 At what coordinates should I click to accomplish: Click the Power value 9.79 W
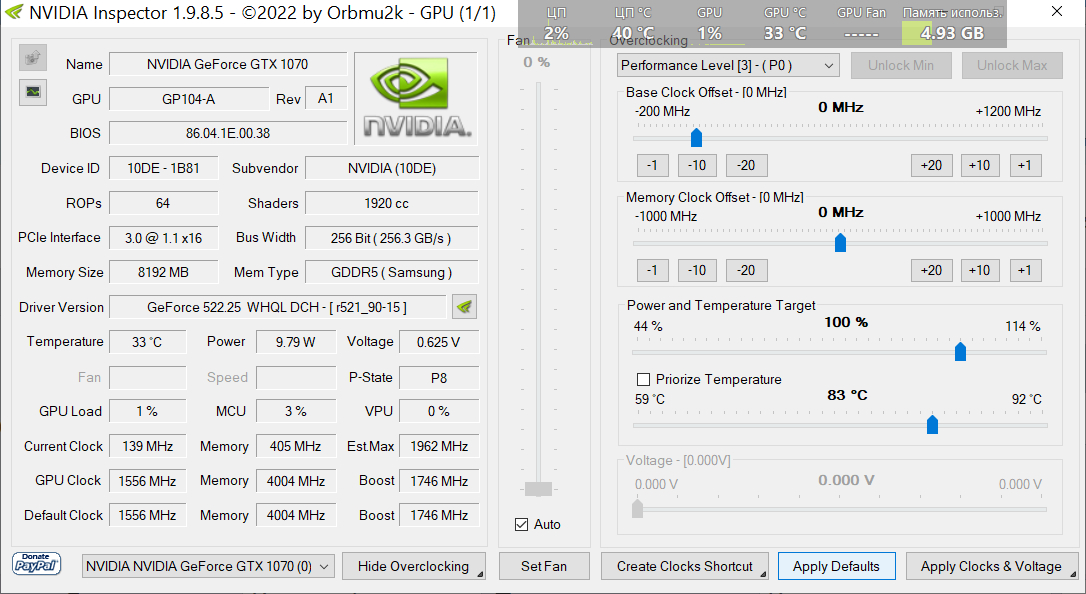coord(296,342)
